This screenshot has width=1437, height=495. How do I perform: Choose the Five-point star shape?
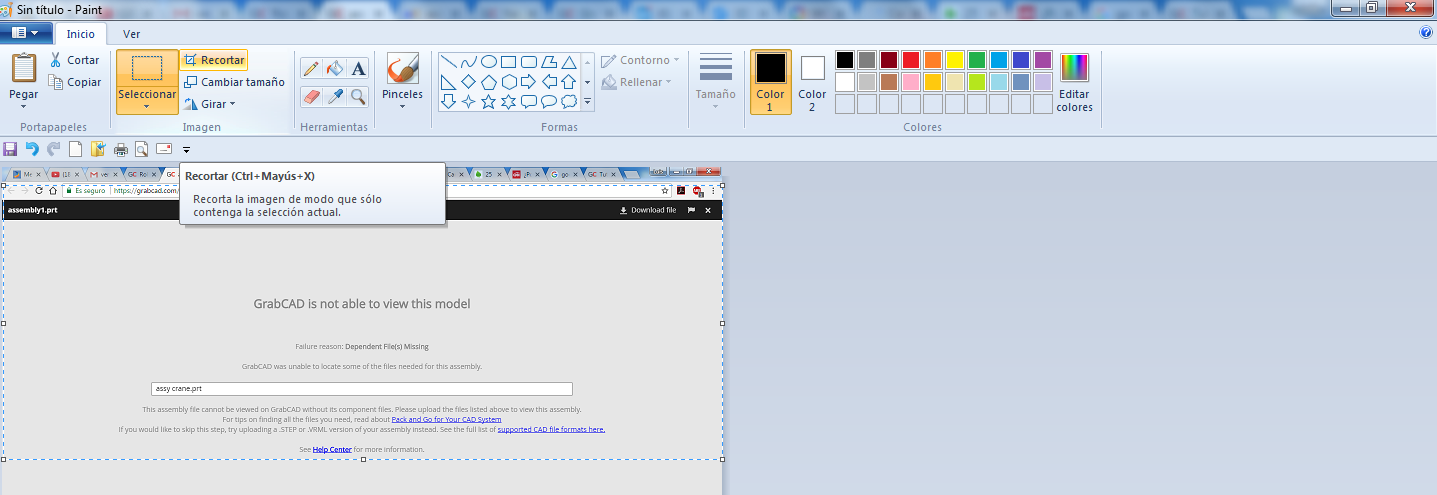coord(489,102)
